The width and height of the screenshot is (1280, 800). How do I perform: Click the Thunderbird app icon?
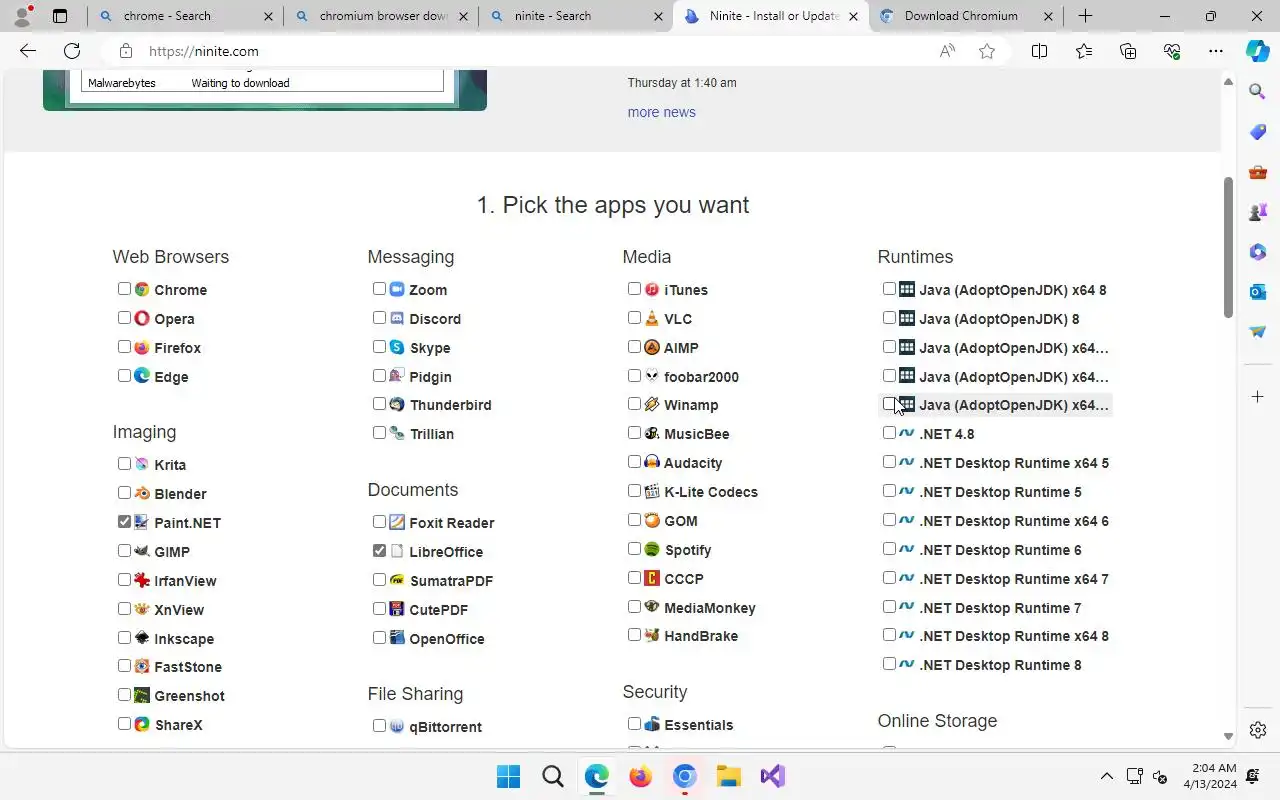[397, 404]
